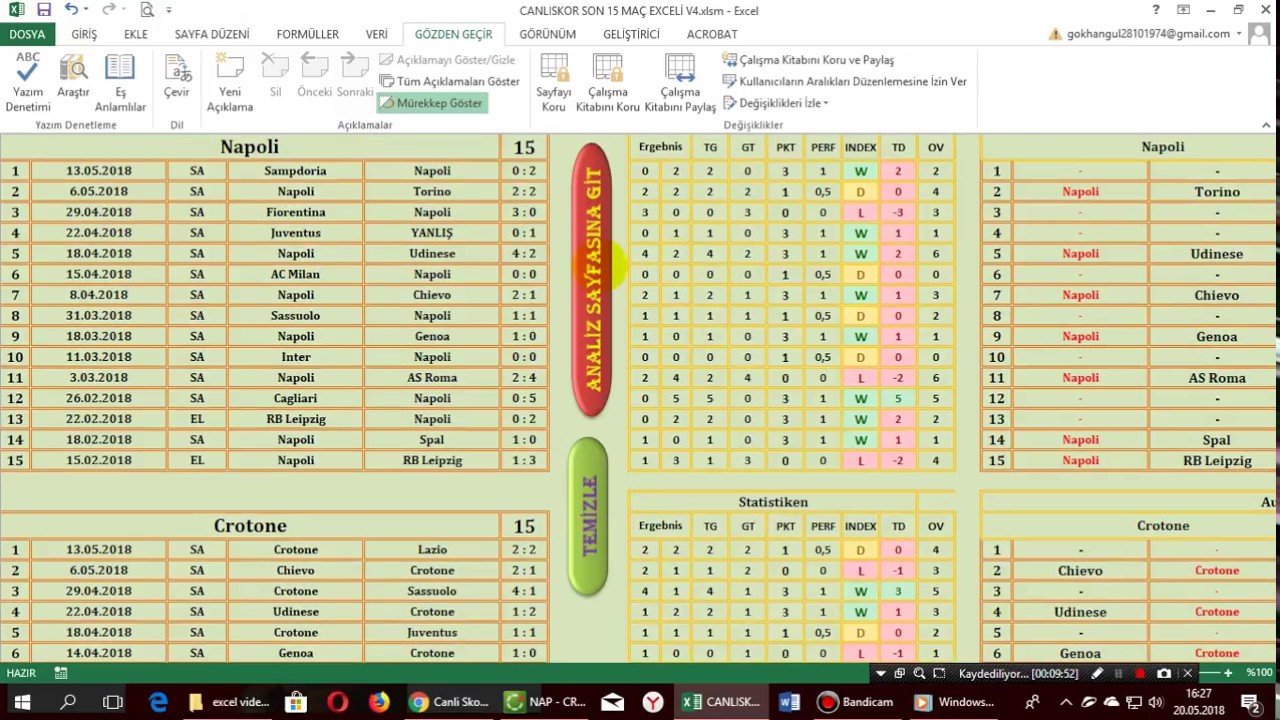Undo the last action in Excel
This screenshot has width=1280, height=720.
pyautogui.click(x=70, y=10)
